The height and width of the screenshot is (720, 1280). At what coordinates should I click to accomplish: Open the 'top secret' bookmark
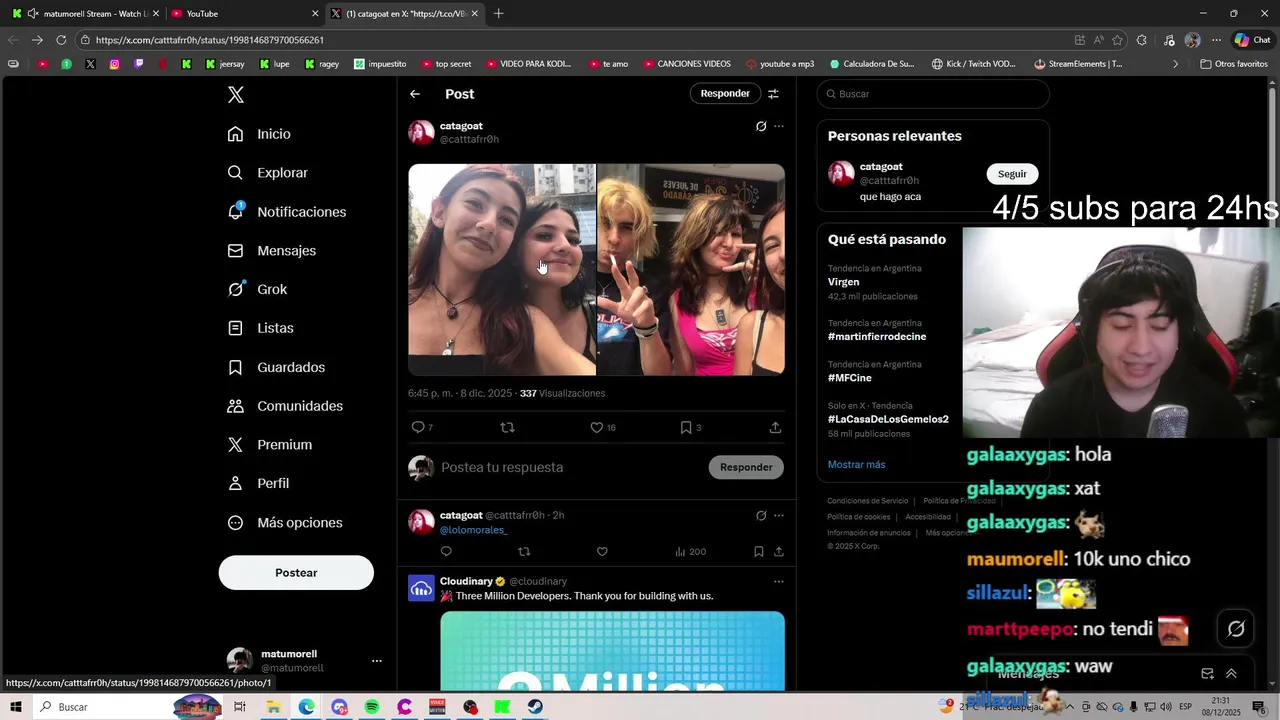(x=445, y=64)
